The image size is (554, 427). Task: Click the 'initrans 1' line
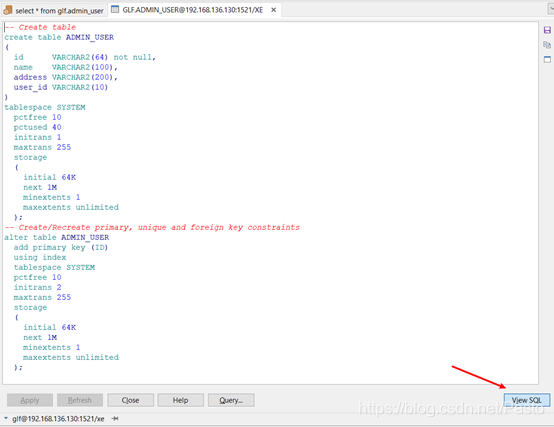tap(37, 137)
